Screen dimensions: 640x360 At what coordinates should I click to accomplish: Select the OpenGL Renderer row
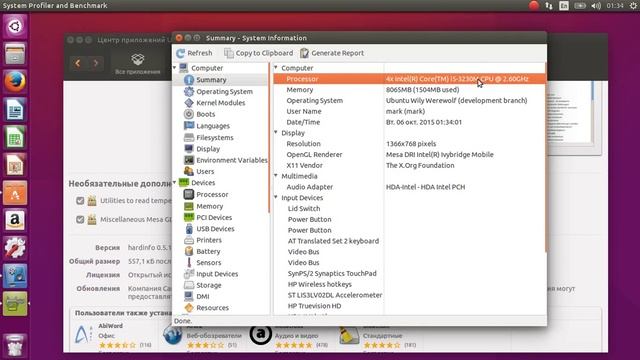click(x=409, y=154)
